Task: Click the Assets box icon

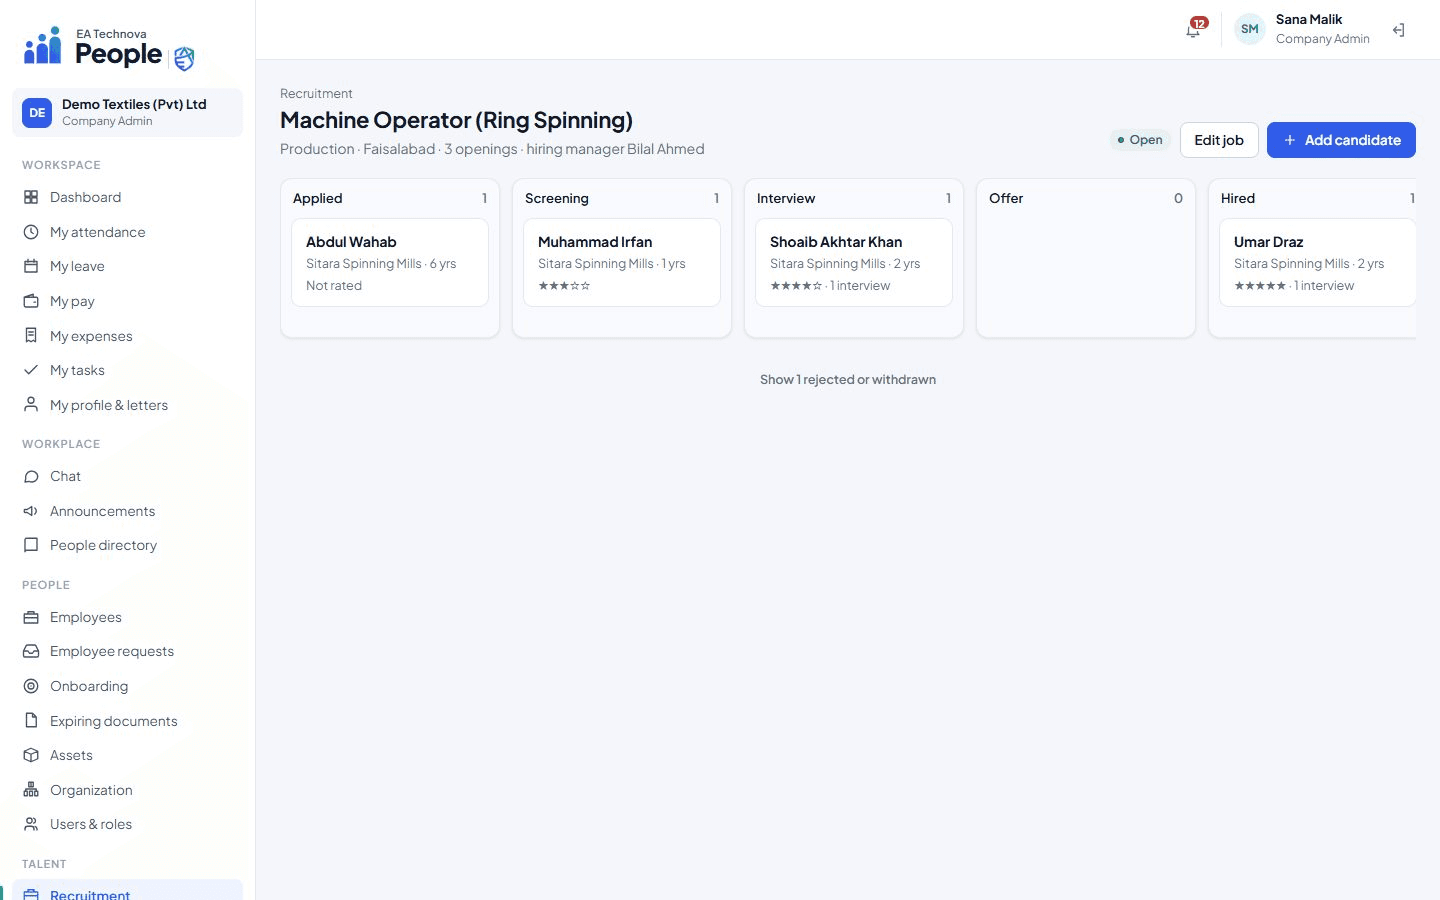Action: click(31, 755)
